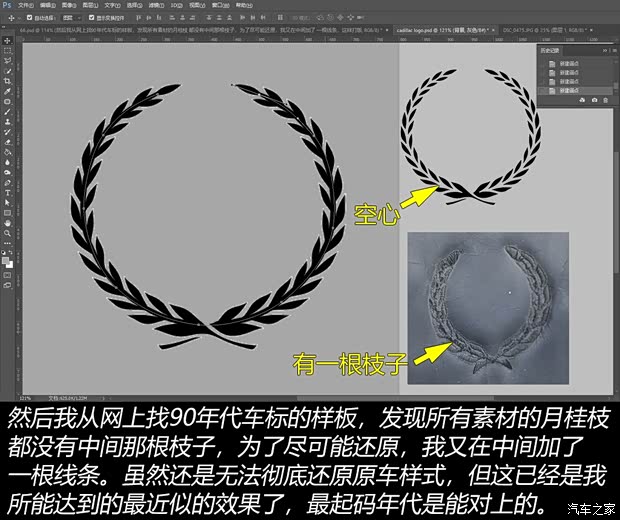Open the Move tool preset picker arrow
620x520 pixels.
click(19, 18)
